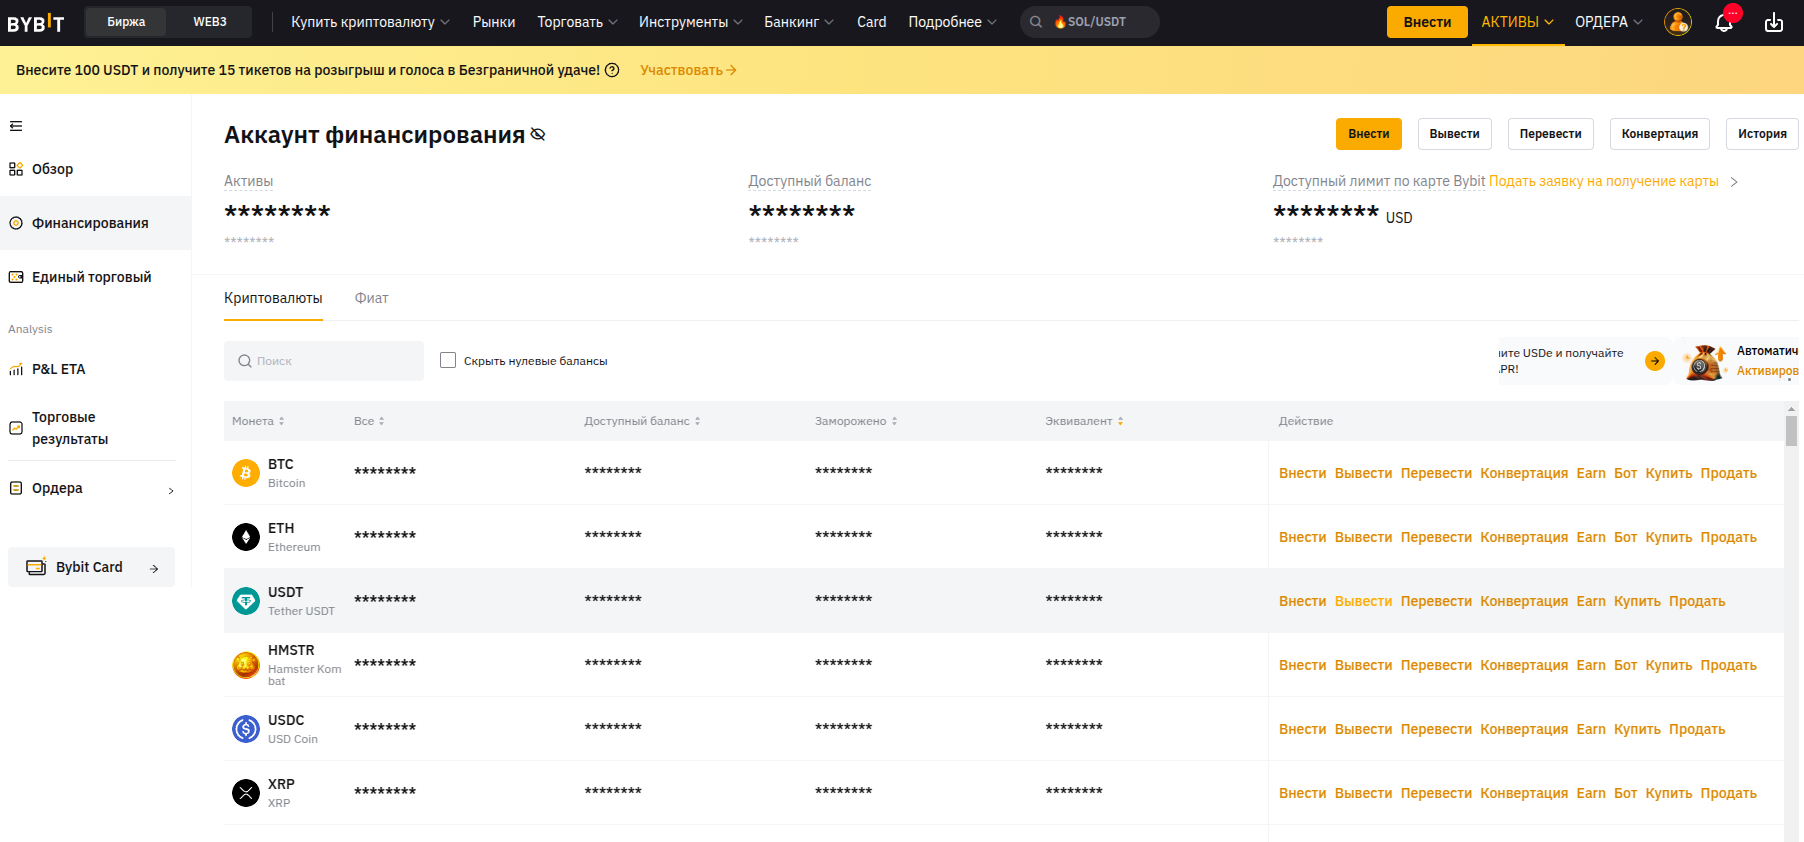Click the download app icon
Image resolution: width=1804 pixels, height=842 pixels.
tap(1774, 22)
